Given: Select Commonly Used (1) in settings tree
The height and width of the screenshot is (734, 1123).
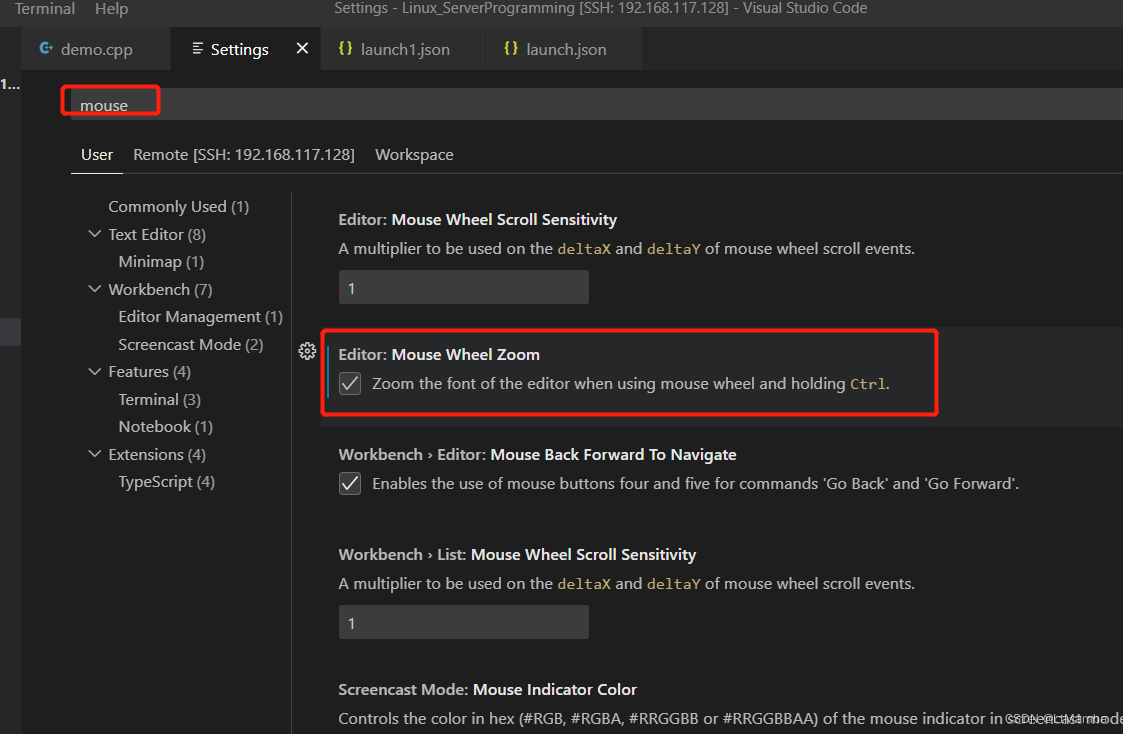Looking at the screenshot, I should pos(178,206).
